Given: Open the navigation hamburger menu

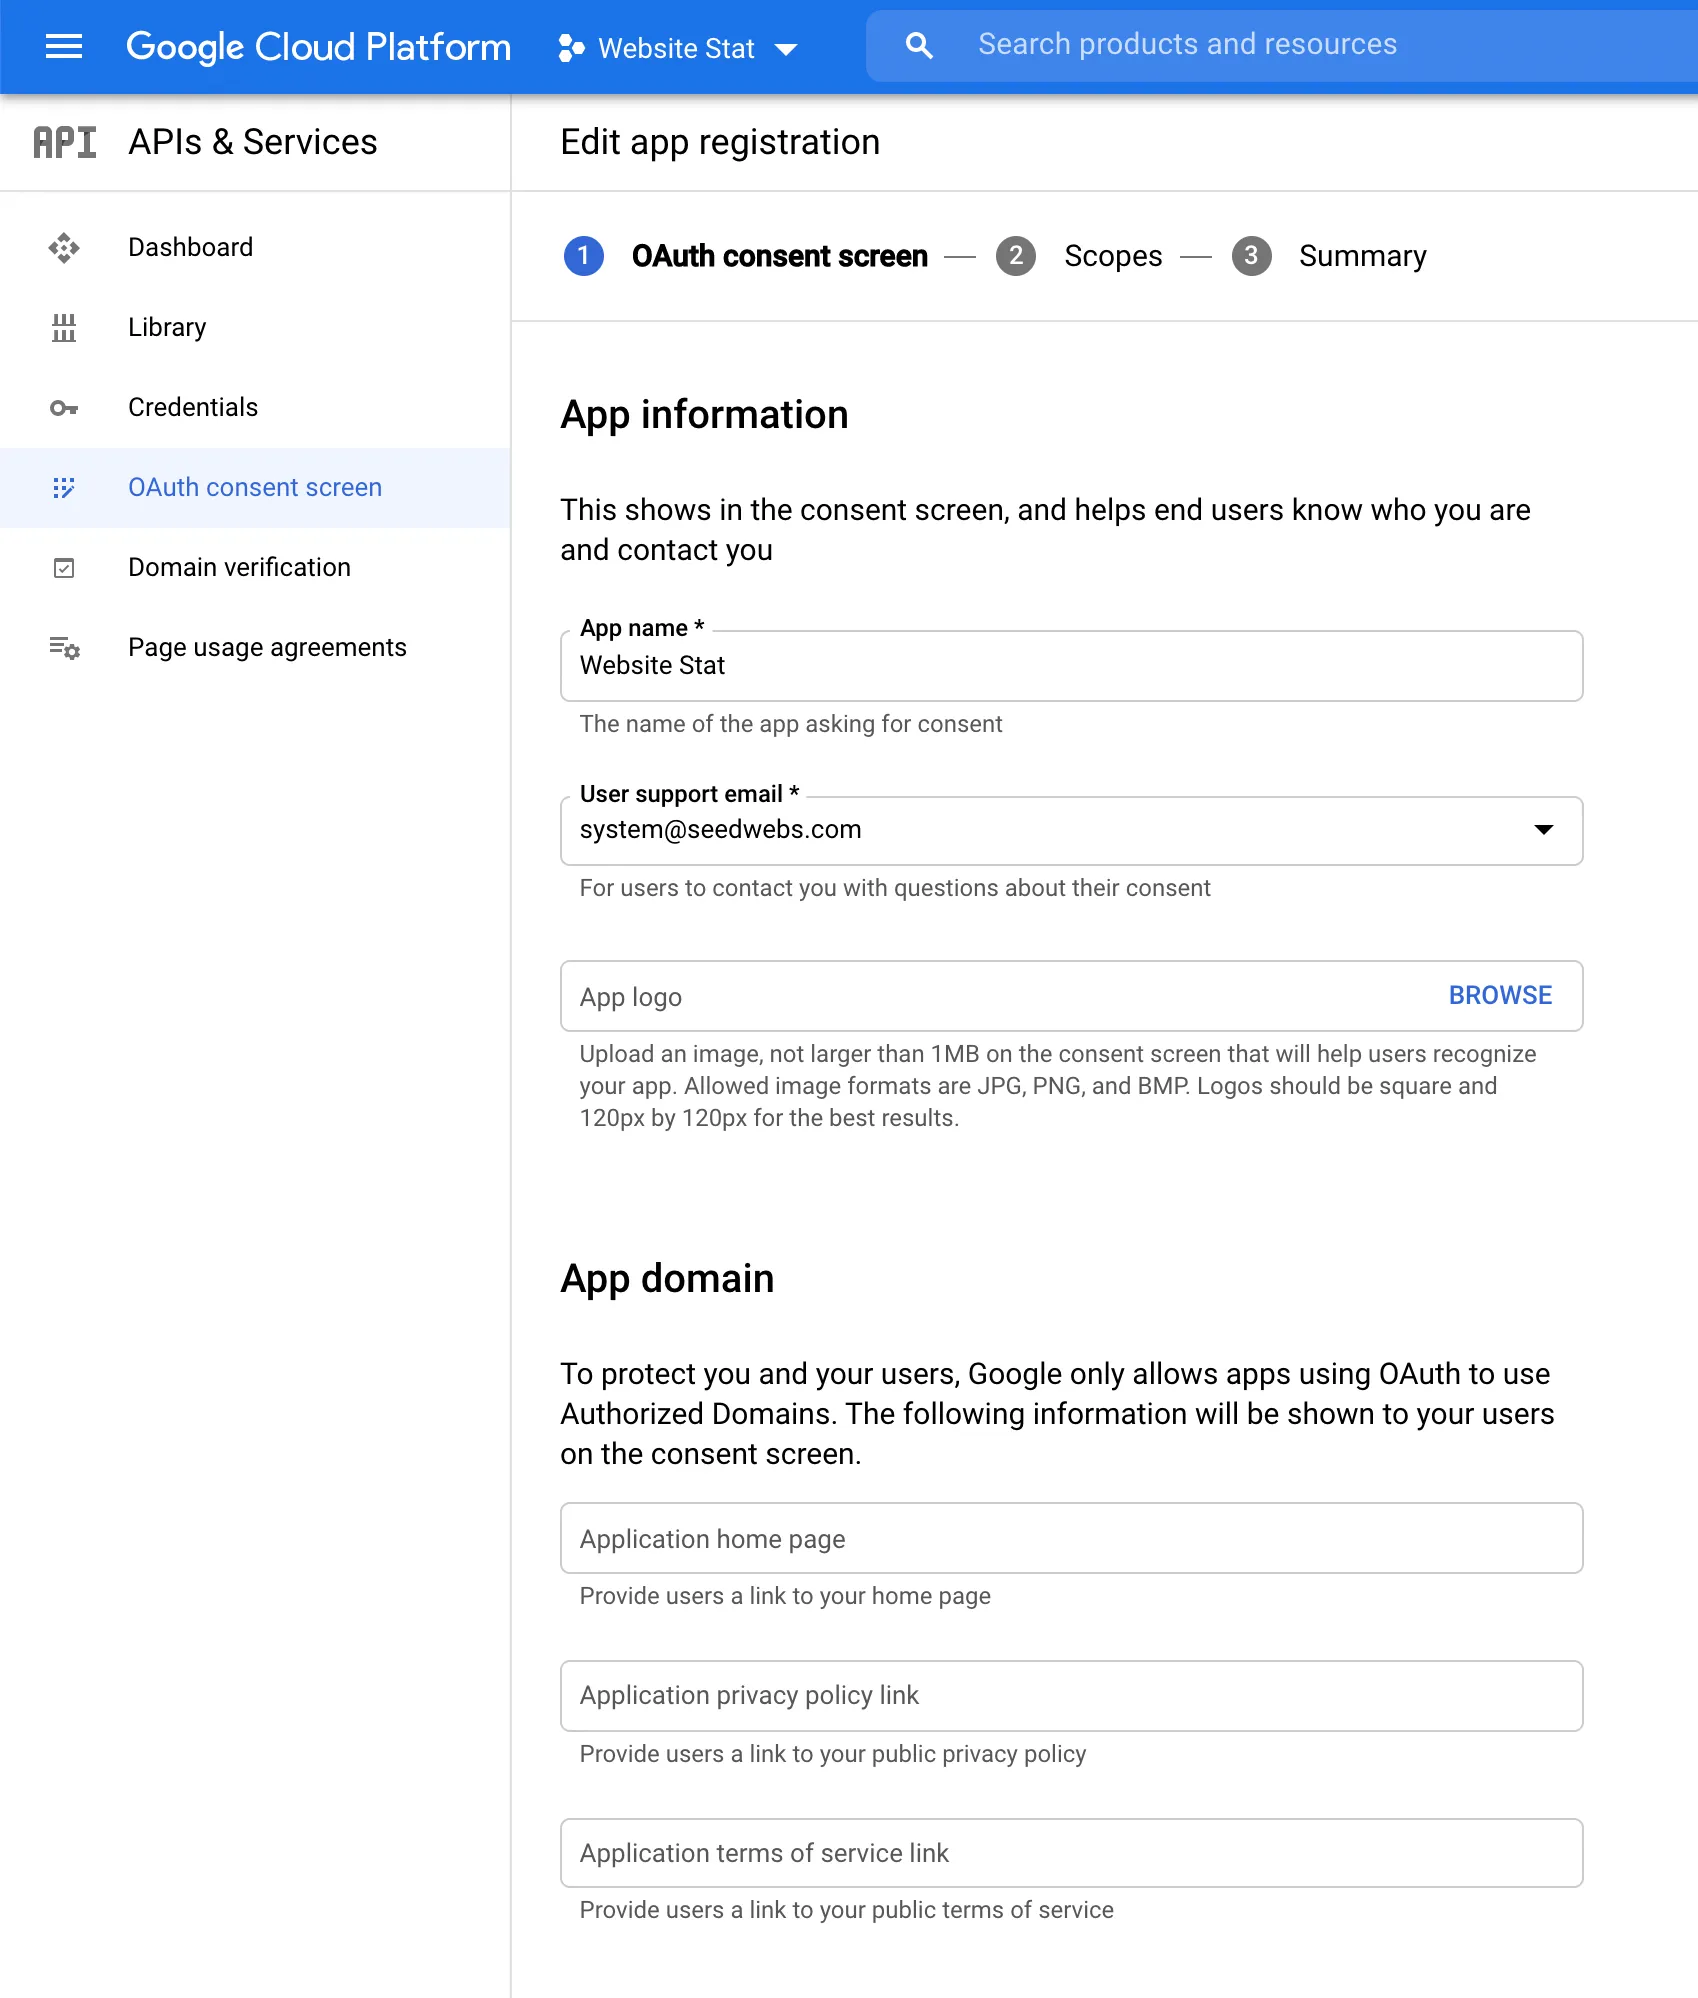Looking at the screenshot, I should (64, 47).
